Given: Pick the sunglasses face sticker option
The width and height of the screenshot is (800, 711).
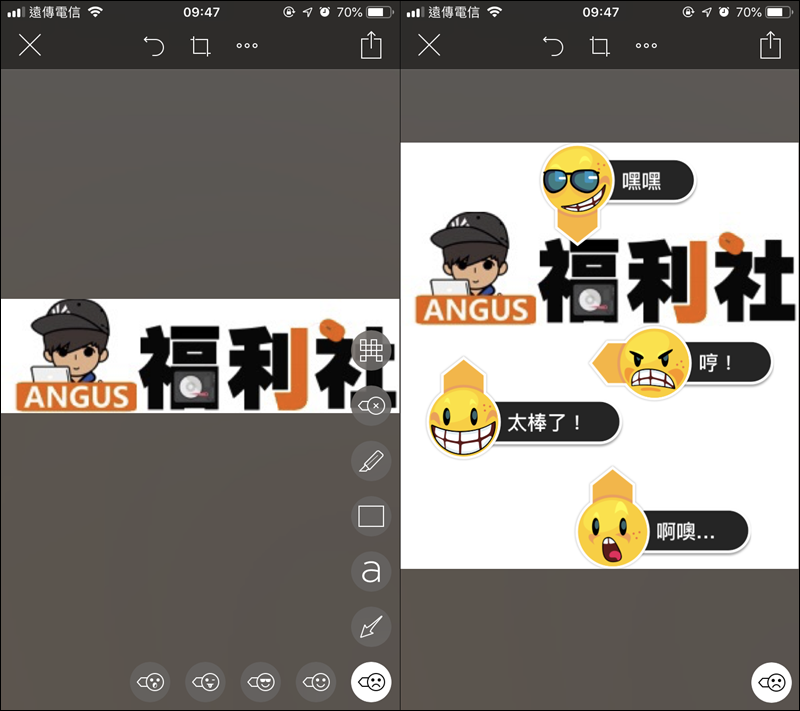Looking at the screenshot, I should point(262,683).
